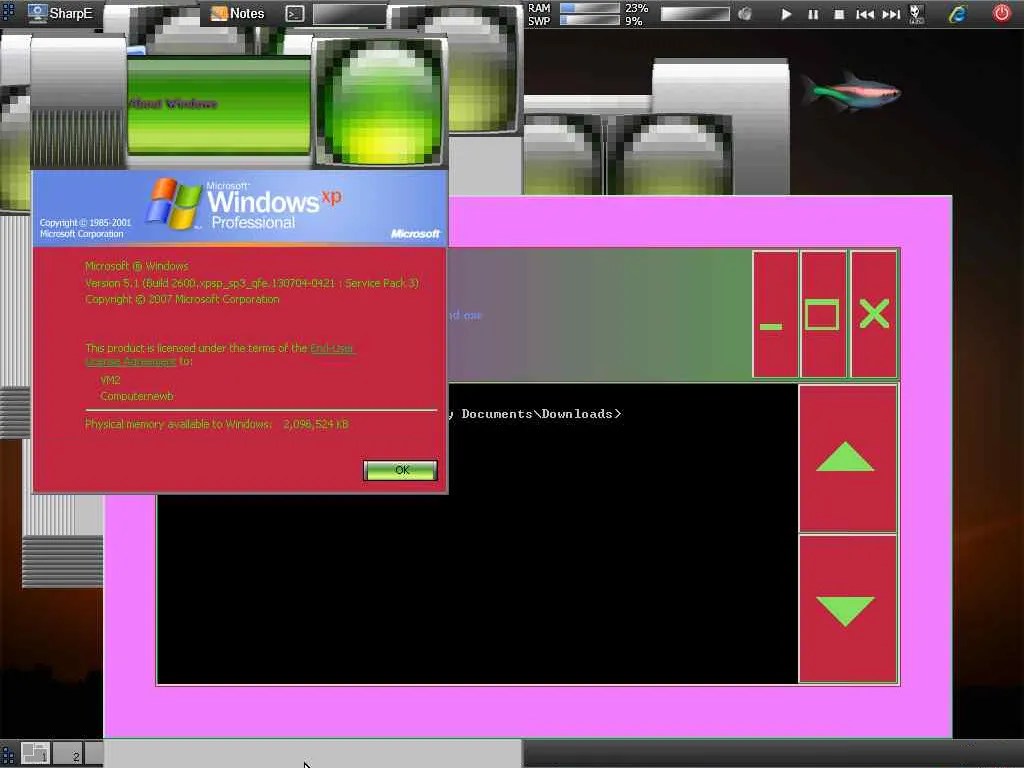Skip to the previous track
1024x768 pixels.
point(865,14)
